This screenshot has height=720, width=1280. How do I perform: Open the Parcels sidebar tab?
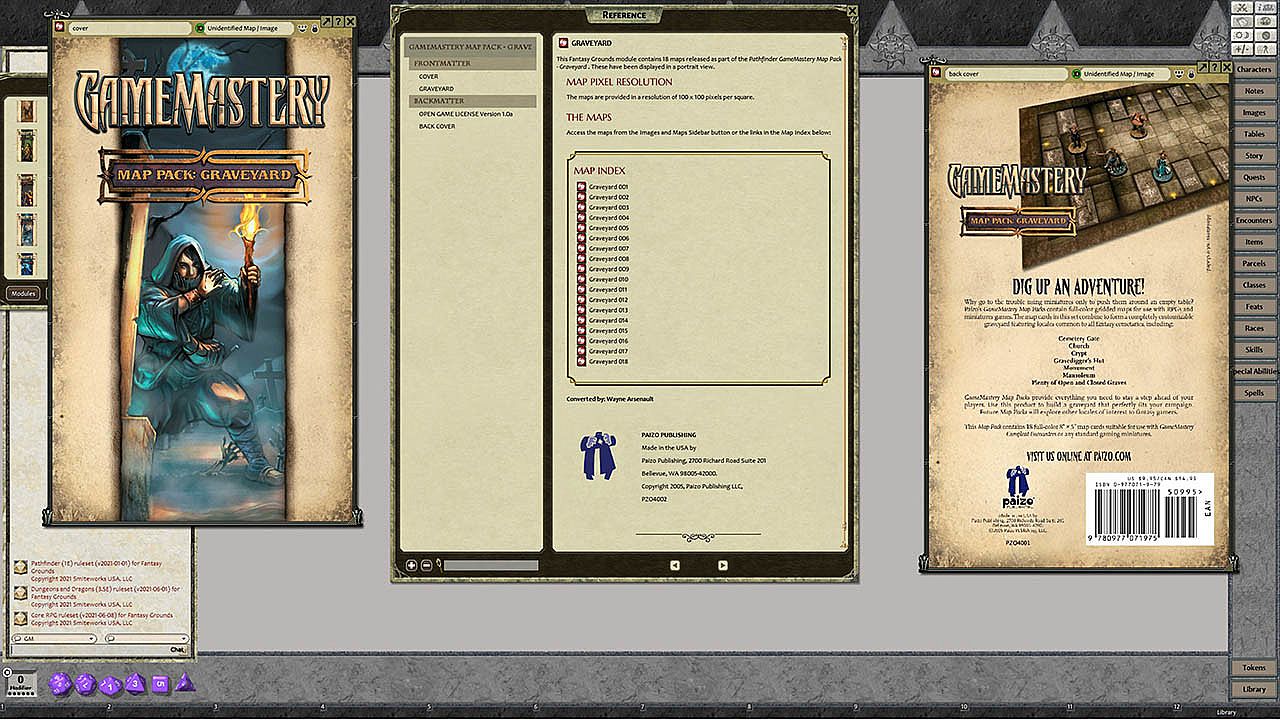pyautogui.click(x=1254, y=264)
